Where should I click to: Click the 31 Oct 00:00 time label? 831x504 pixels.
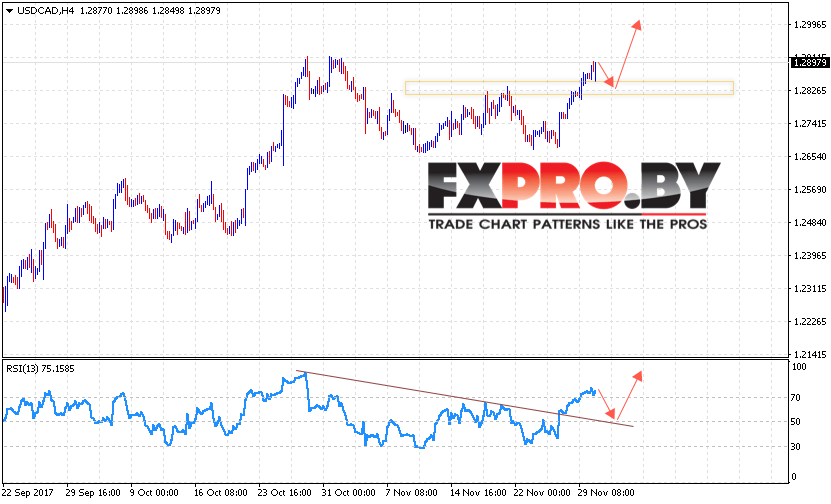(348, 493)
